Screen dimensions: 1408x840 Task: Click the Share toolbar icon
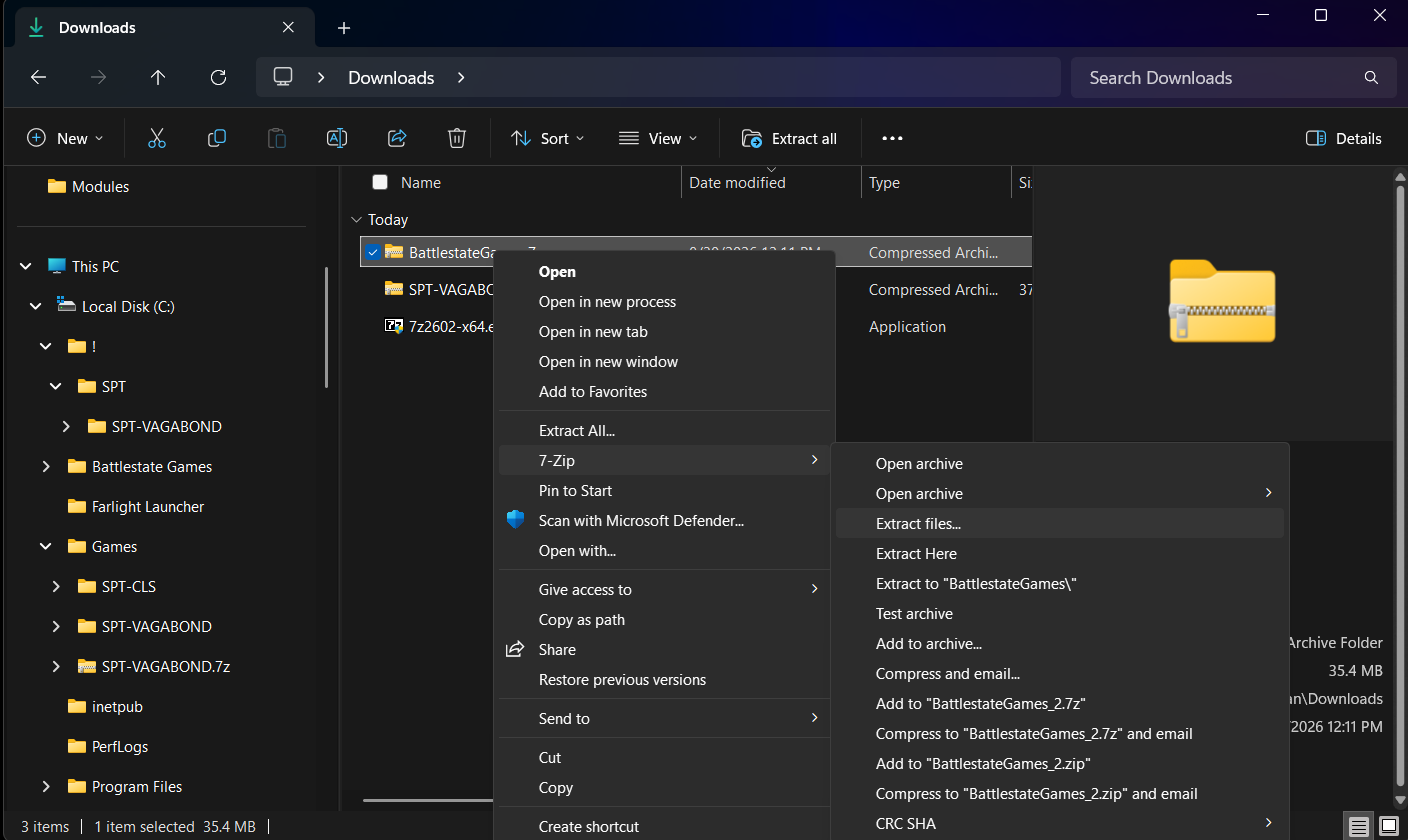tap(397, 138)
